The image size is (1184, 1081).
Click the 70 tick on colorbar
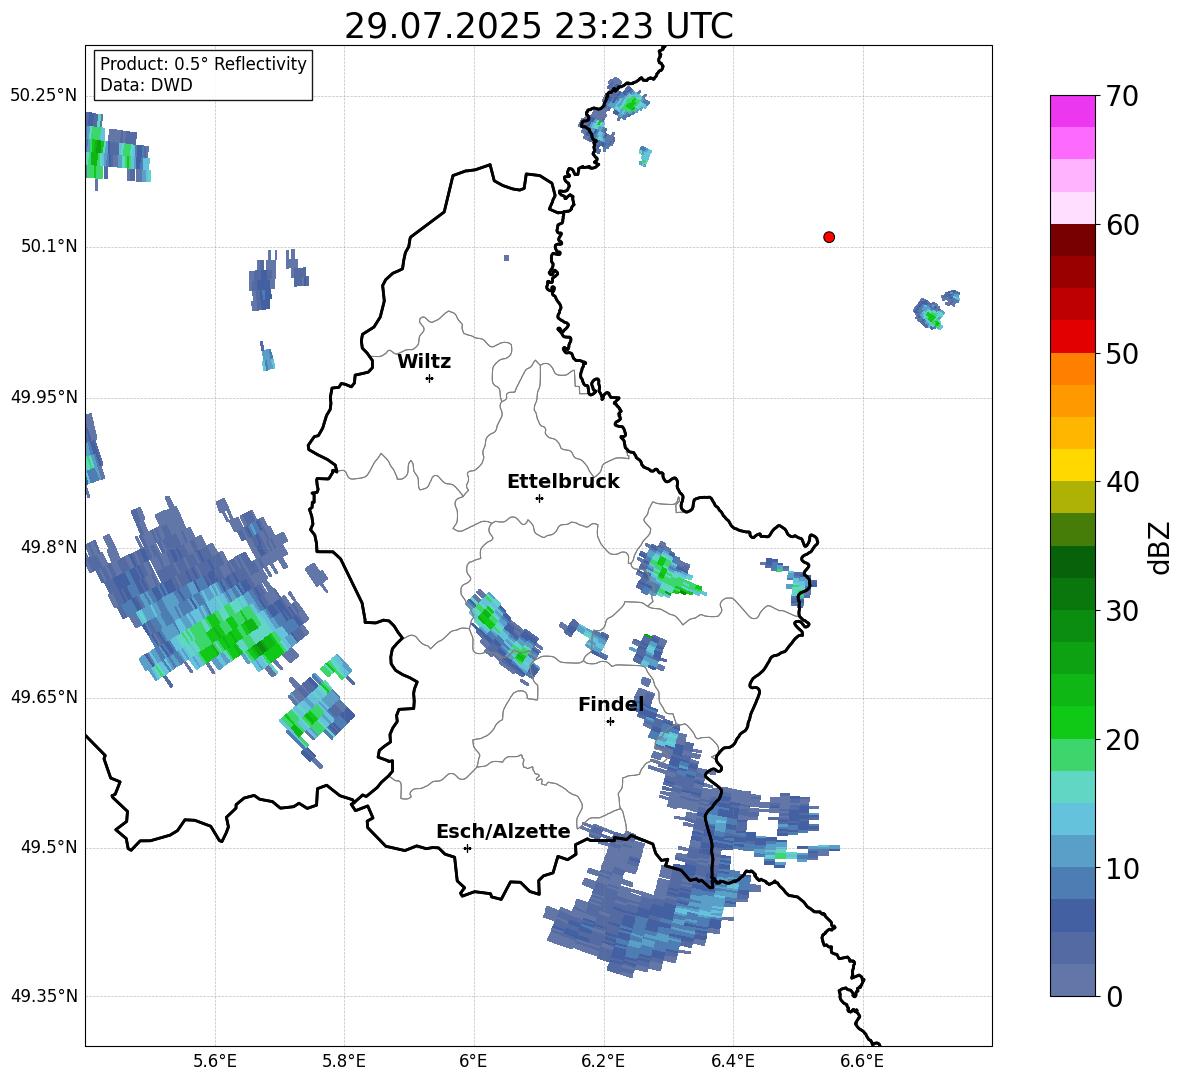(1121, 96)
